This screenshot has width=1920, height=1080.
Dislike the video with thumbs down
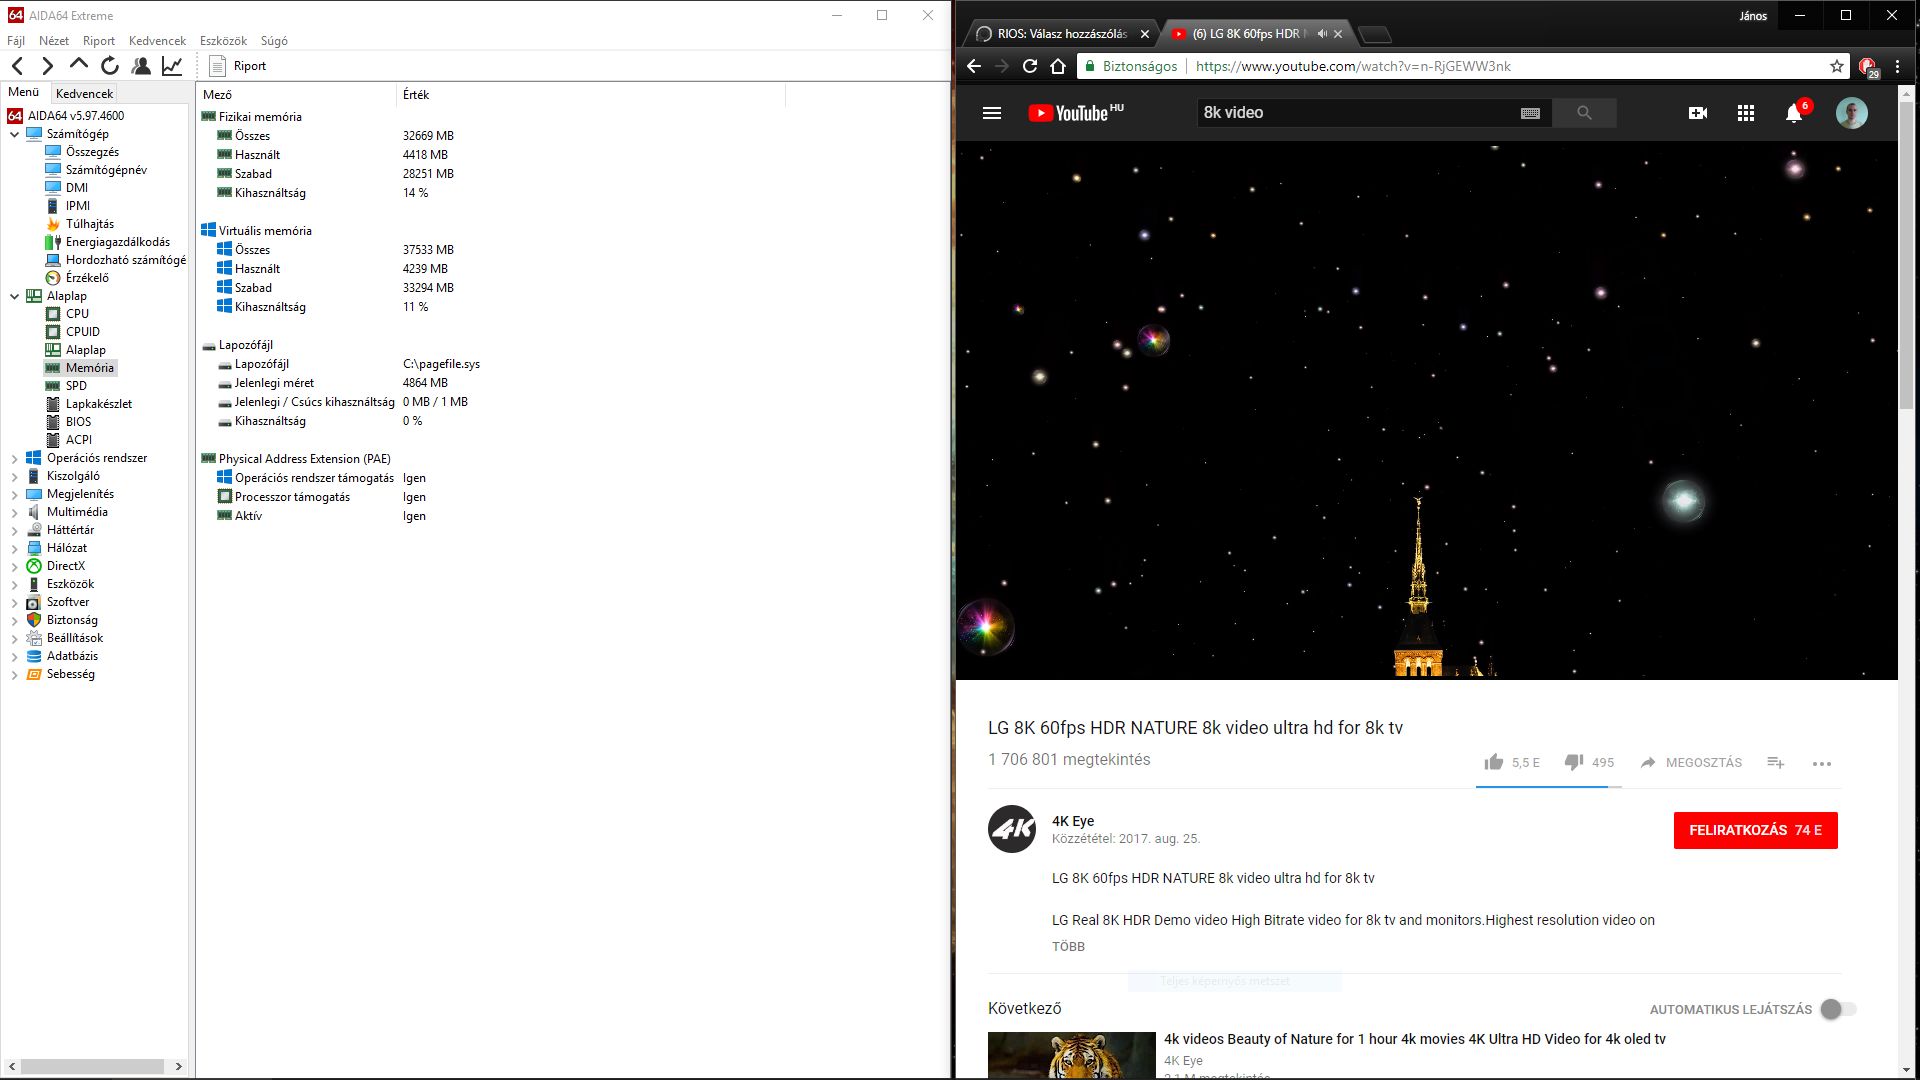(1574, 762)
